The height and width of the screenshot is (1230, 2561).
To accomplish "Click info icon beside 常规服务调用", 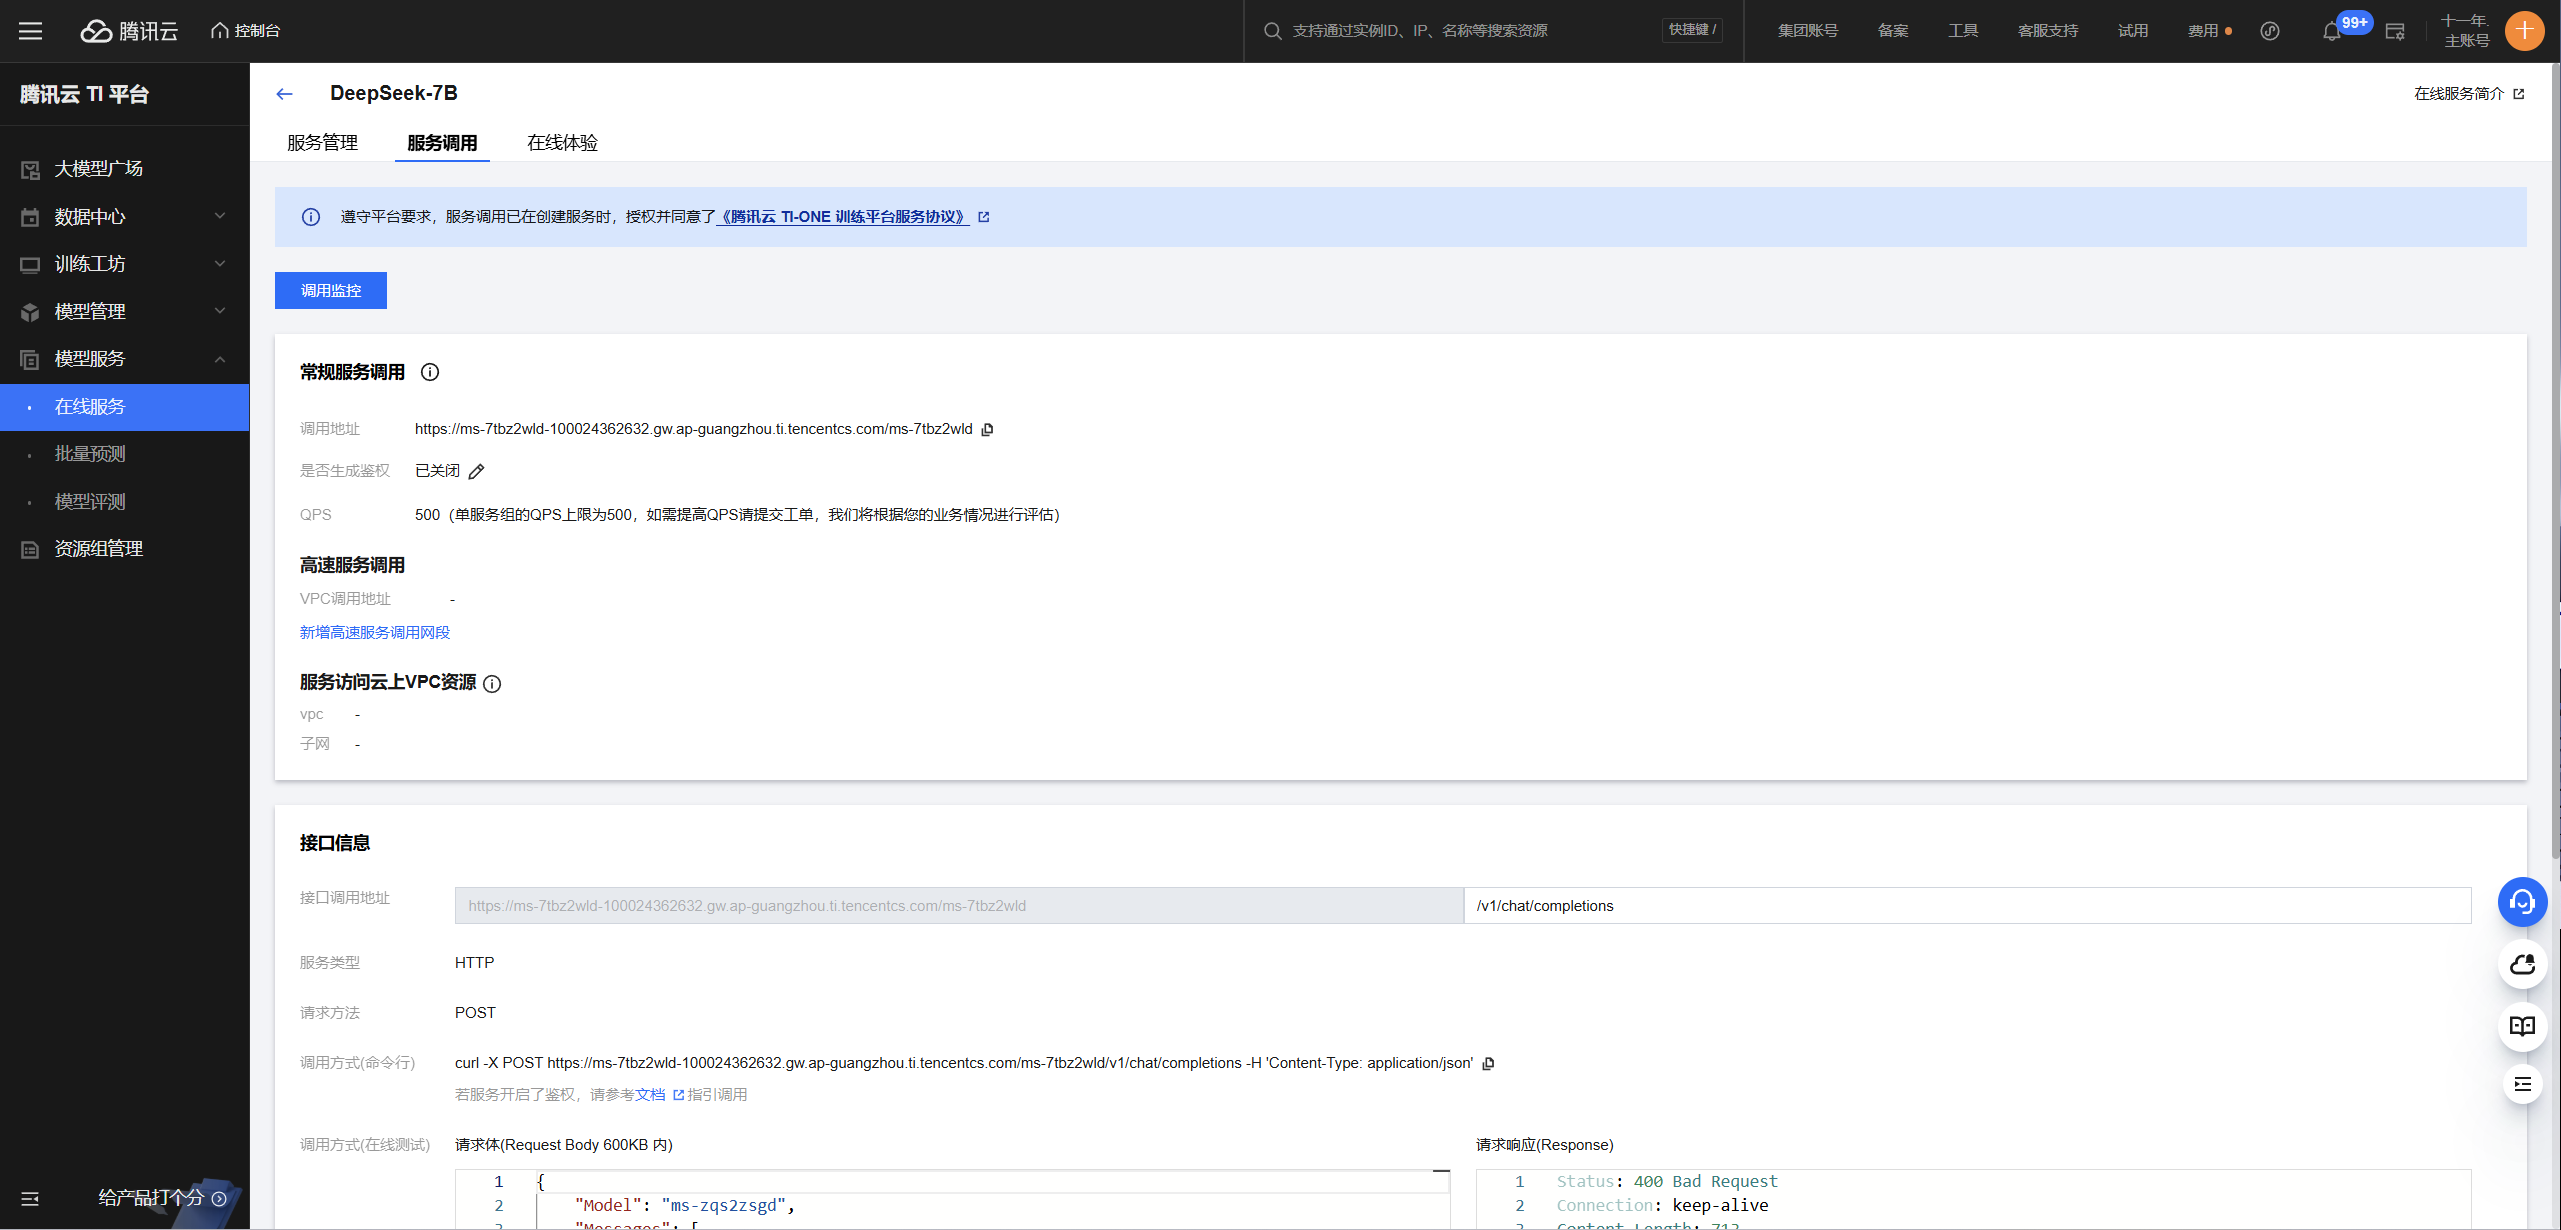I will 430,372.
